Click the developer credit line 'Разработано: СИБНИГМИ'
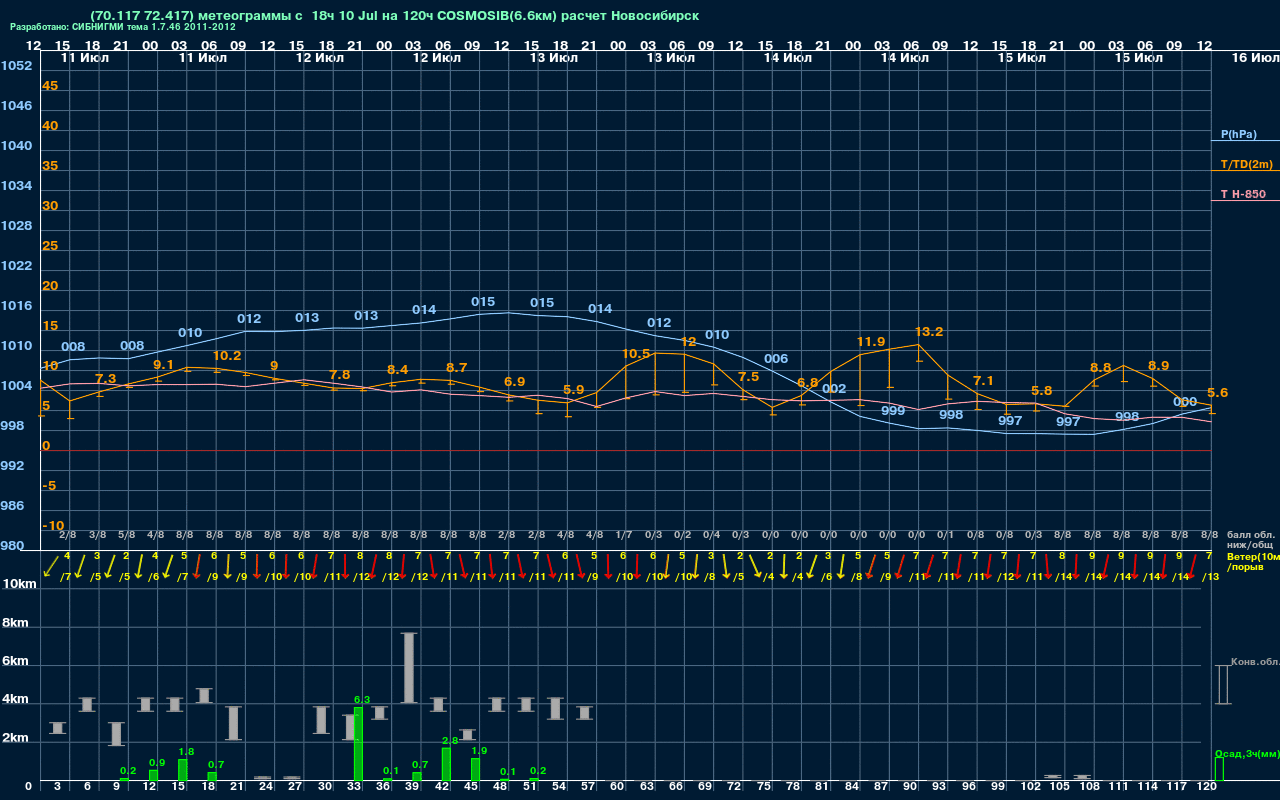This screenshot has width=1280, height=800. [123, 27]
